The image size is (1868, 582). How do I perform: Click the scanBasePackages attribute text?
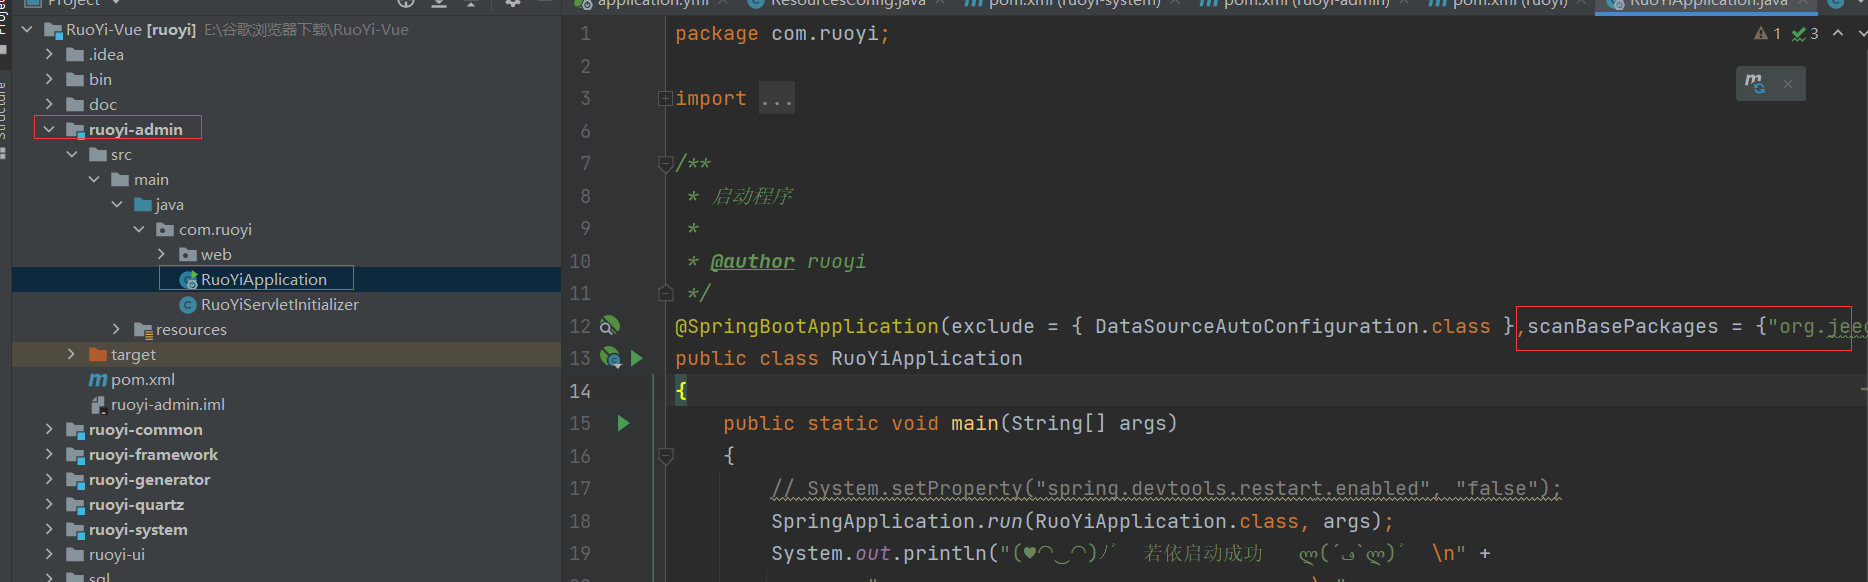1622,326
